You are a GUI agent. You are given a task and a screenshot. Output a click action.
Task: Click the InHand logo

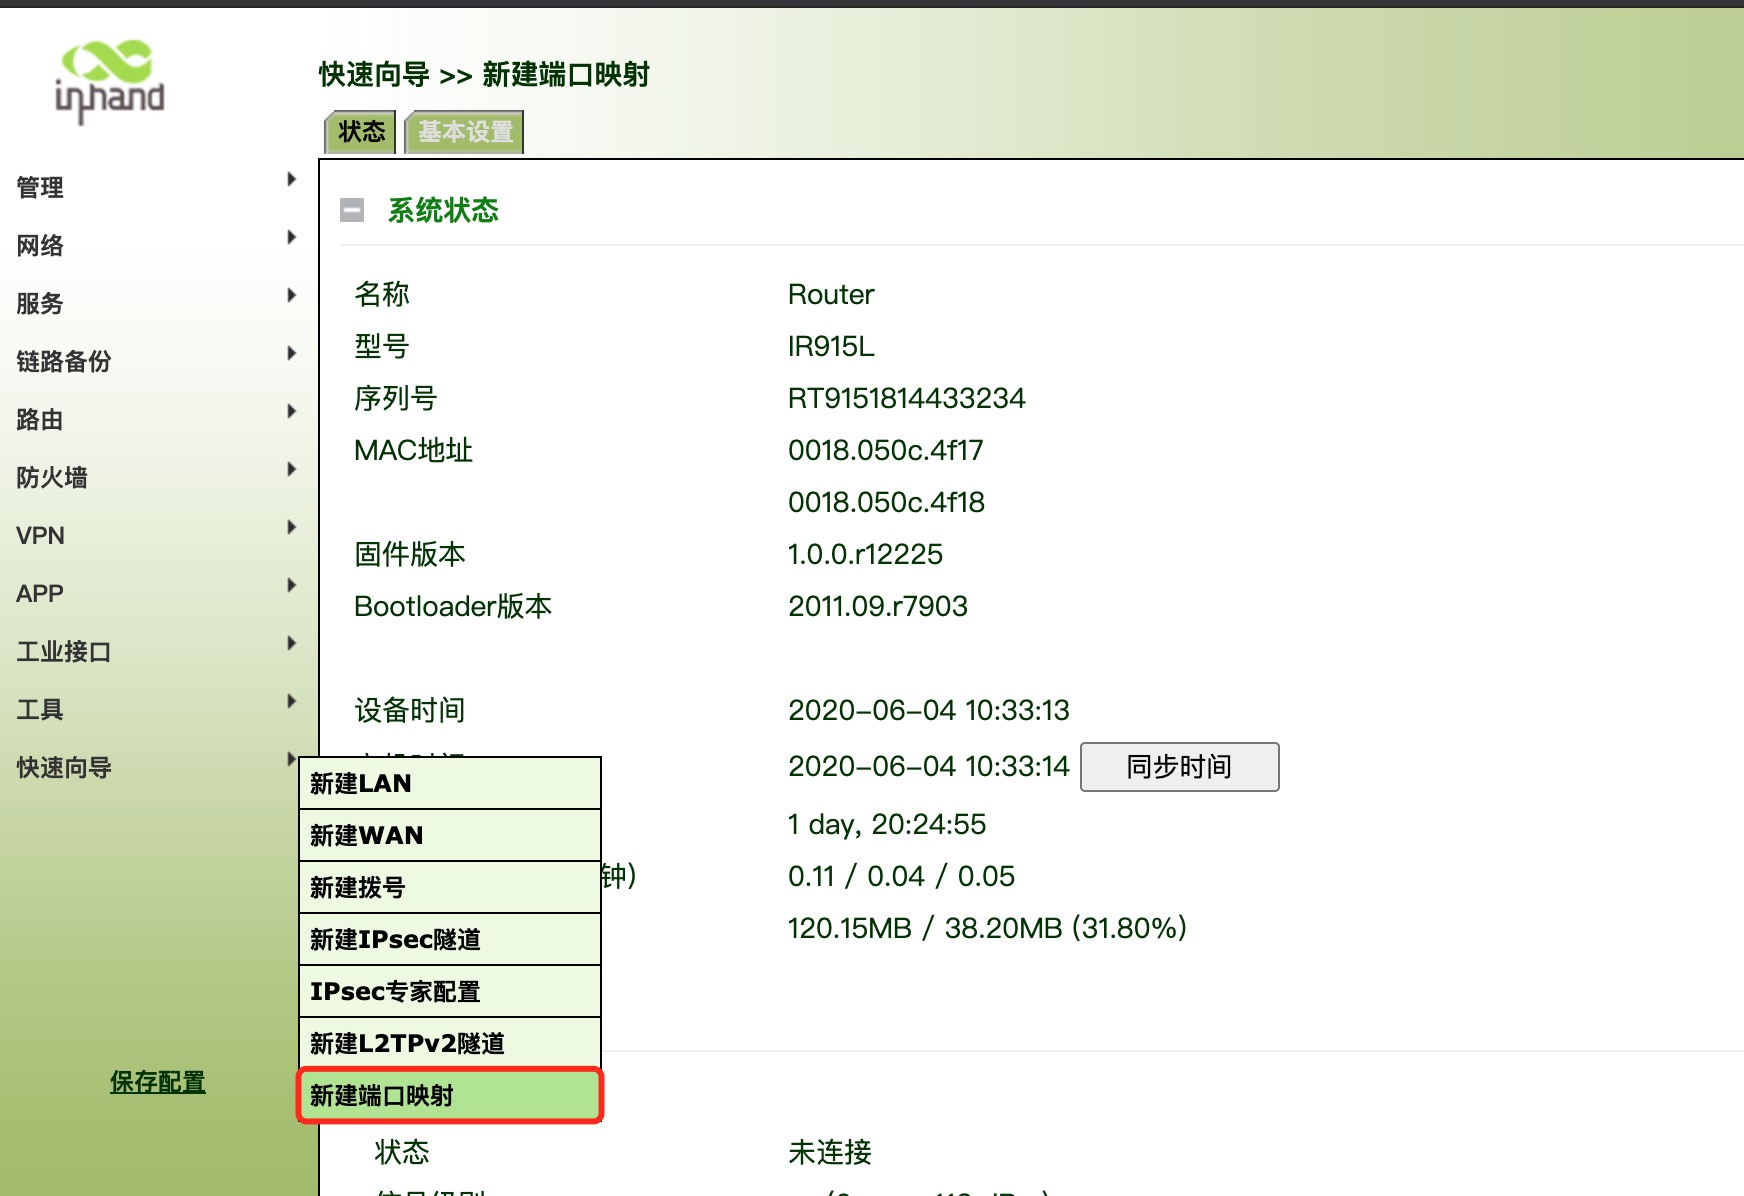tap(109, 81)
